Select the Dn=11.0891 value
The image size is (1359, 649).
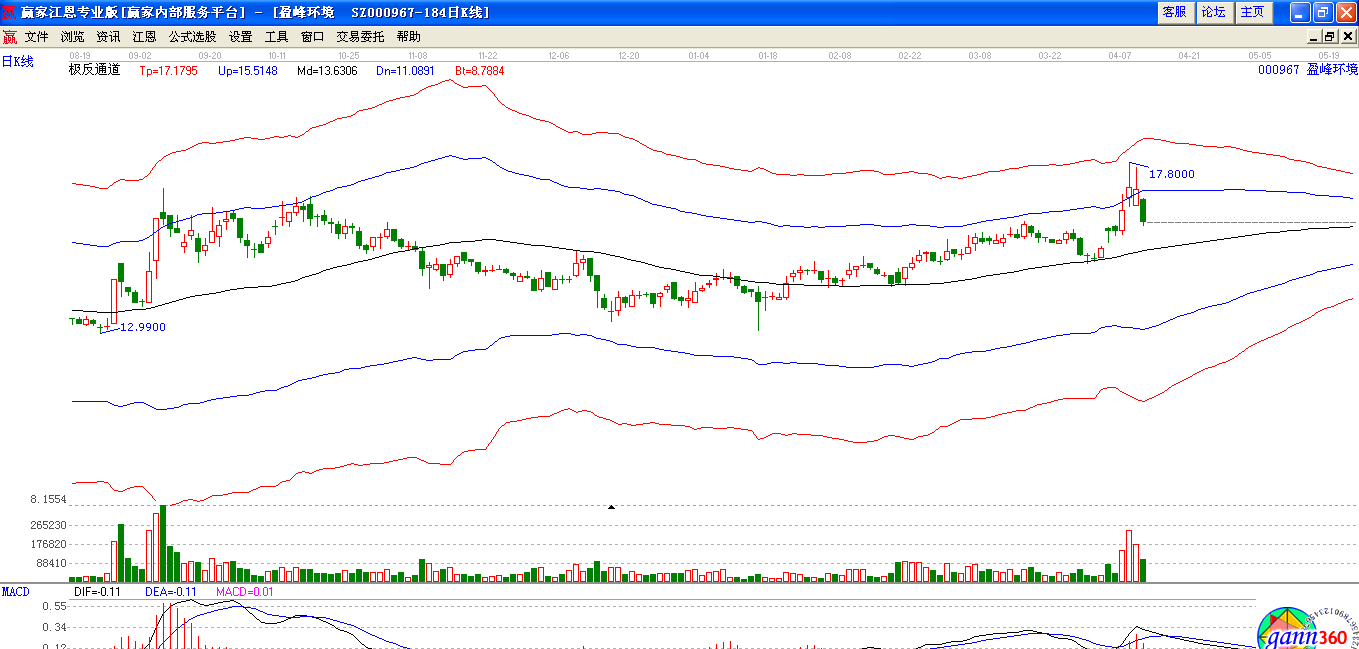pyautogui.click(x=406, y=71)
